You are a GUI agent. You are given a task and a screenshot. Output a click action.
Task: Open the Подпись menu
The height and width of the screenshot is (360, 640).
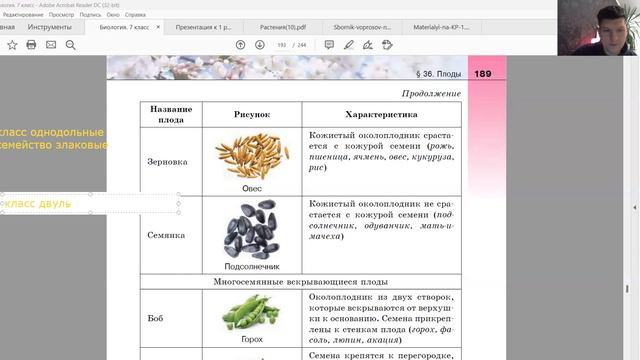point(90,15)
